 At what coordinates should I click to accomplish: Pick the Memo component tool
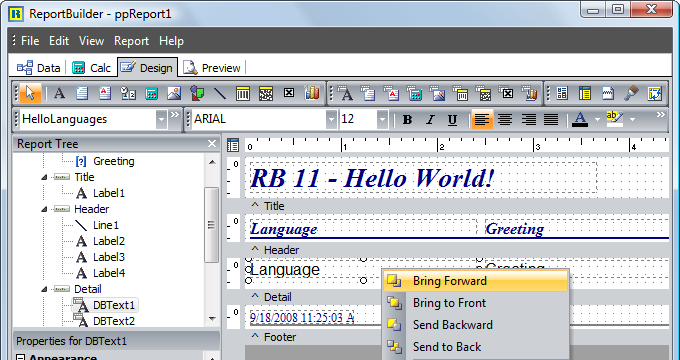pos(82,93)
